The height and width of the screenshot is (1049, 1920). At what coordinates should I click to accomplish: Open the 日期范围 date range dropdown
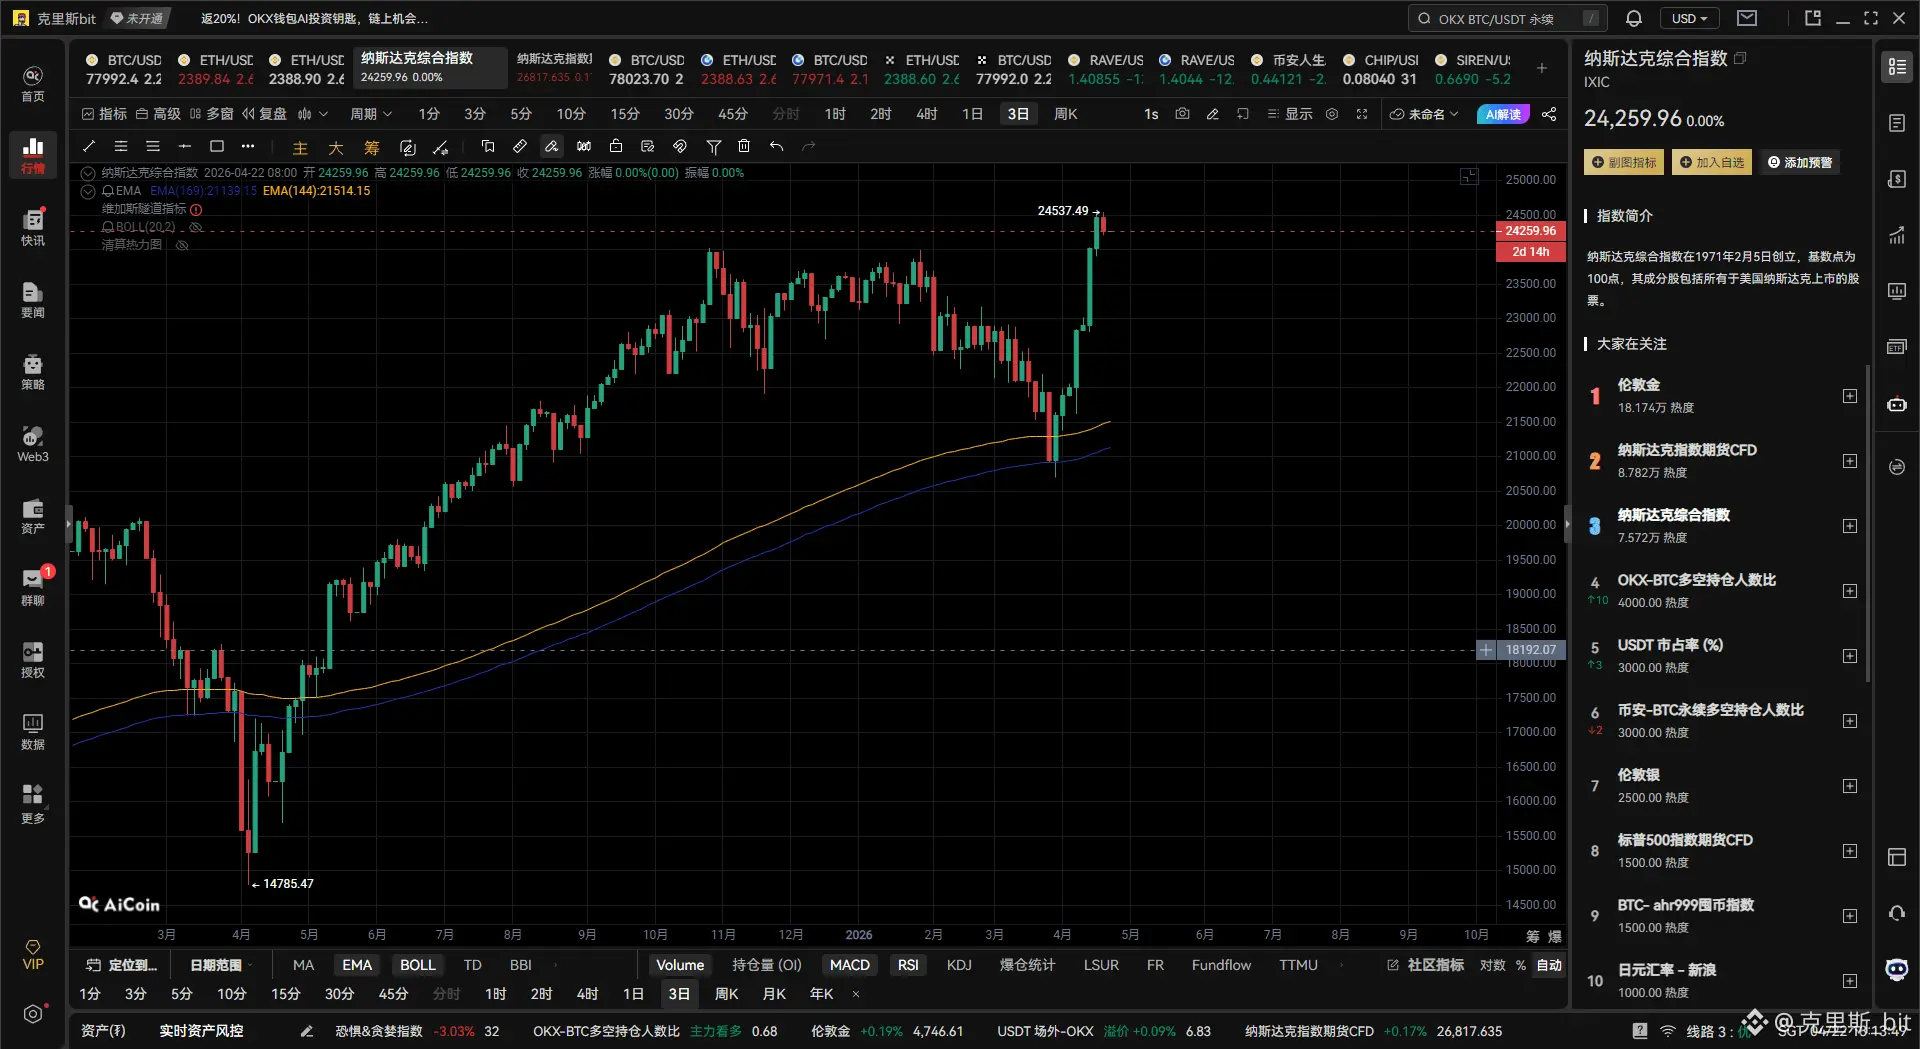point(221,965)
